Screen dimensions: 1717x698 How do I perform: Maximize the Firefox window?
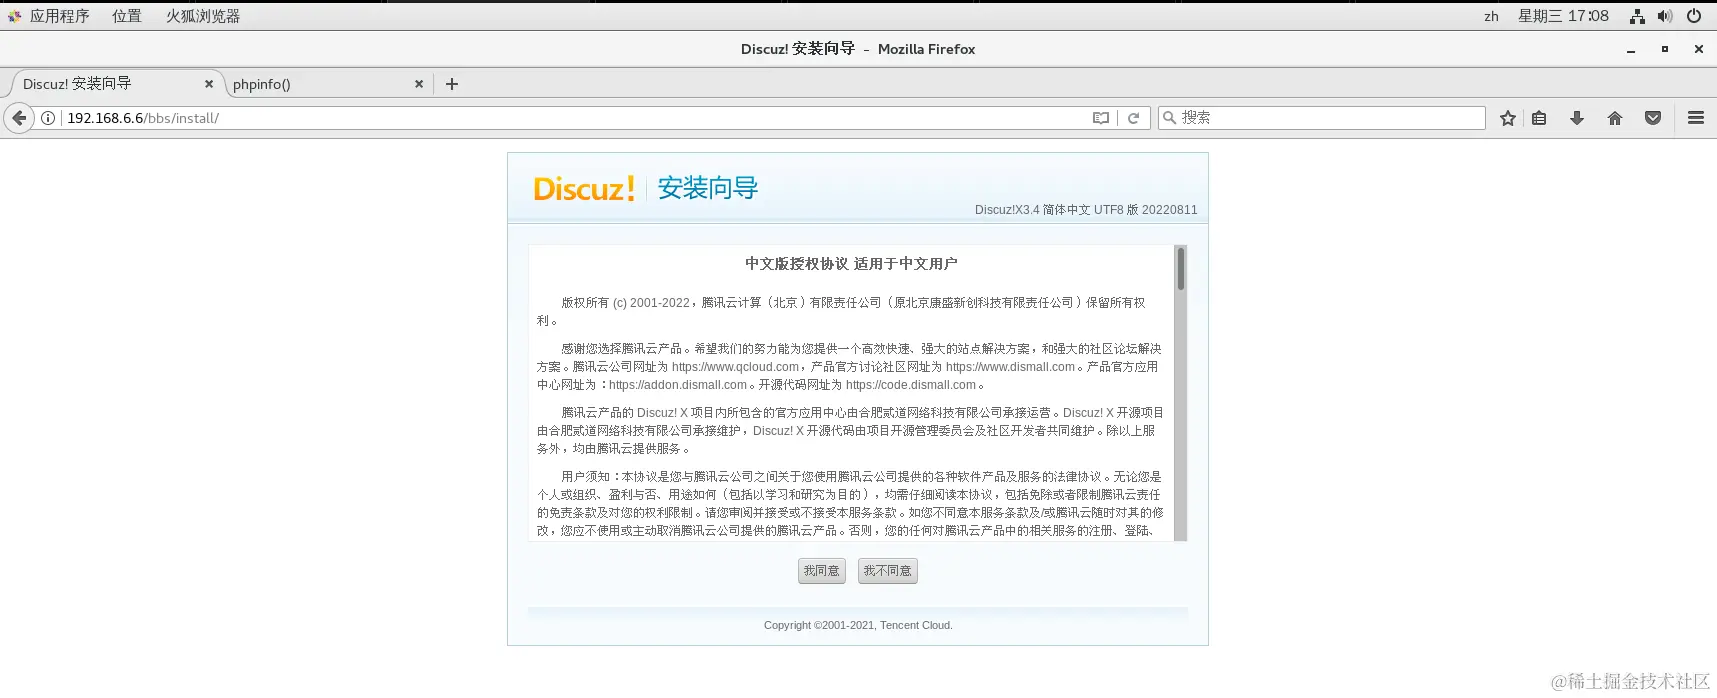click(1665, 49)
